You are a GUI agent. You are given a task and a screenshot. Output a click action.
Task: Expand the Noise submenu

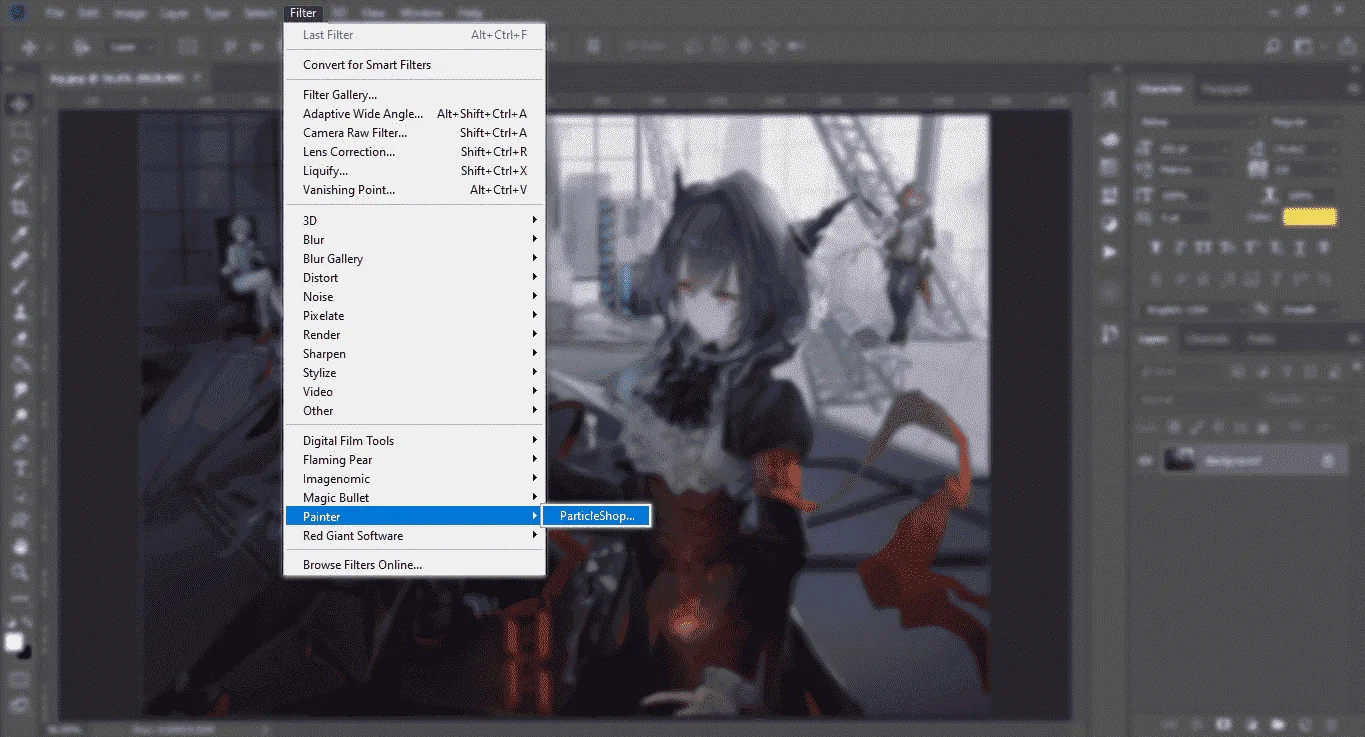click(415, 297)
